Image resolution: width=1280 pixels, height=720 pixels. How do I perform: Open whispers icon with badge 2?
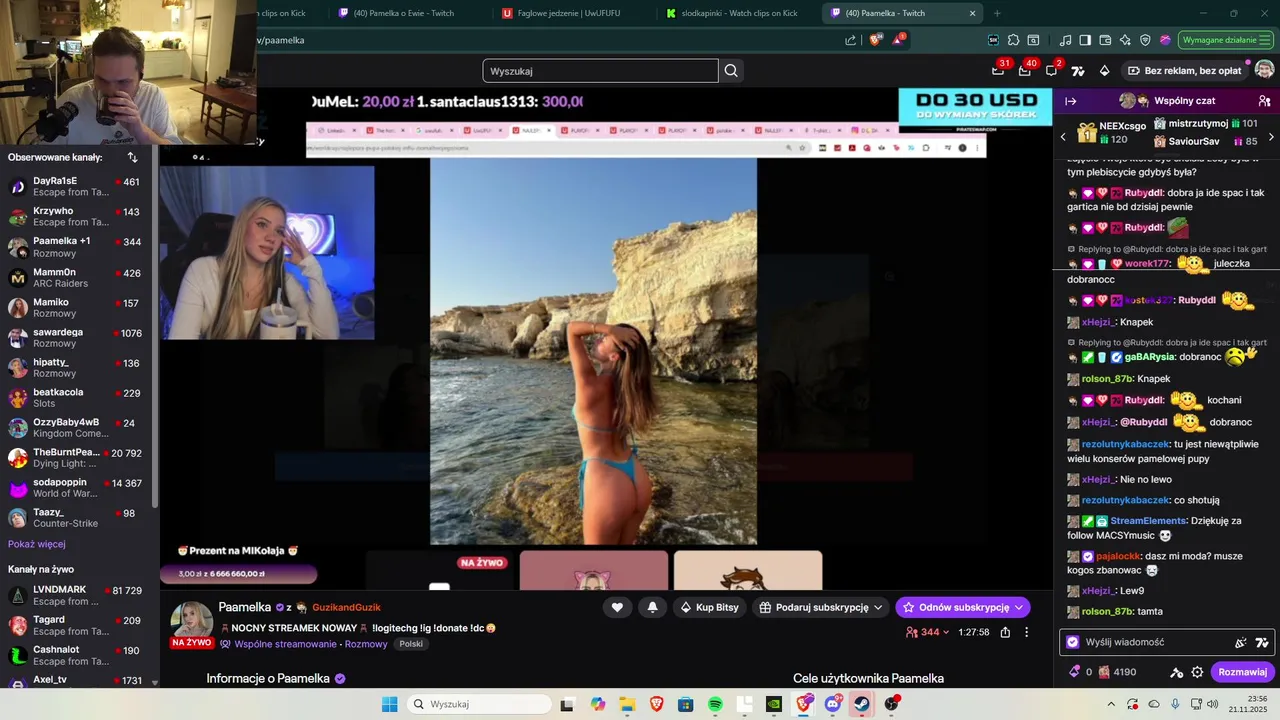(1051, 70)
